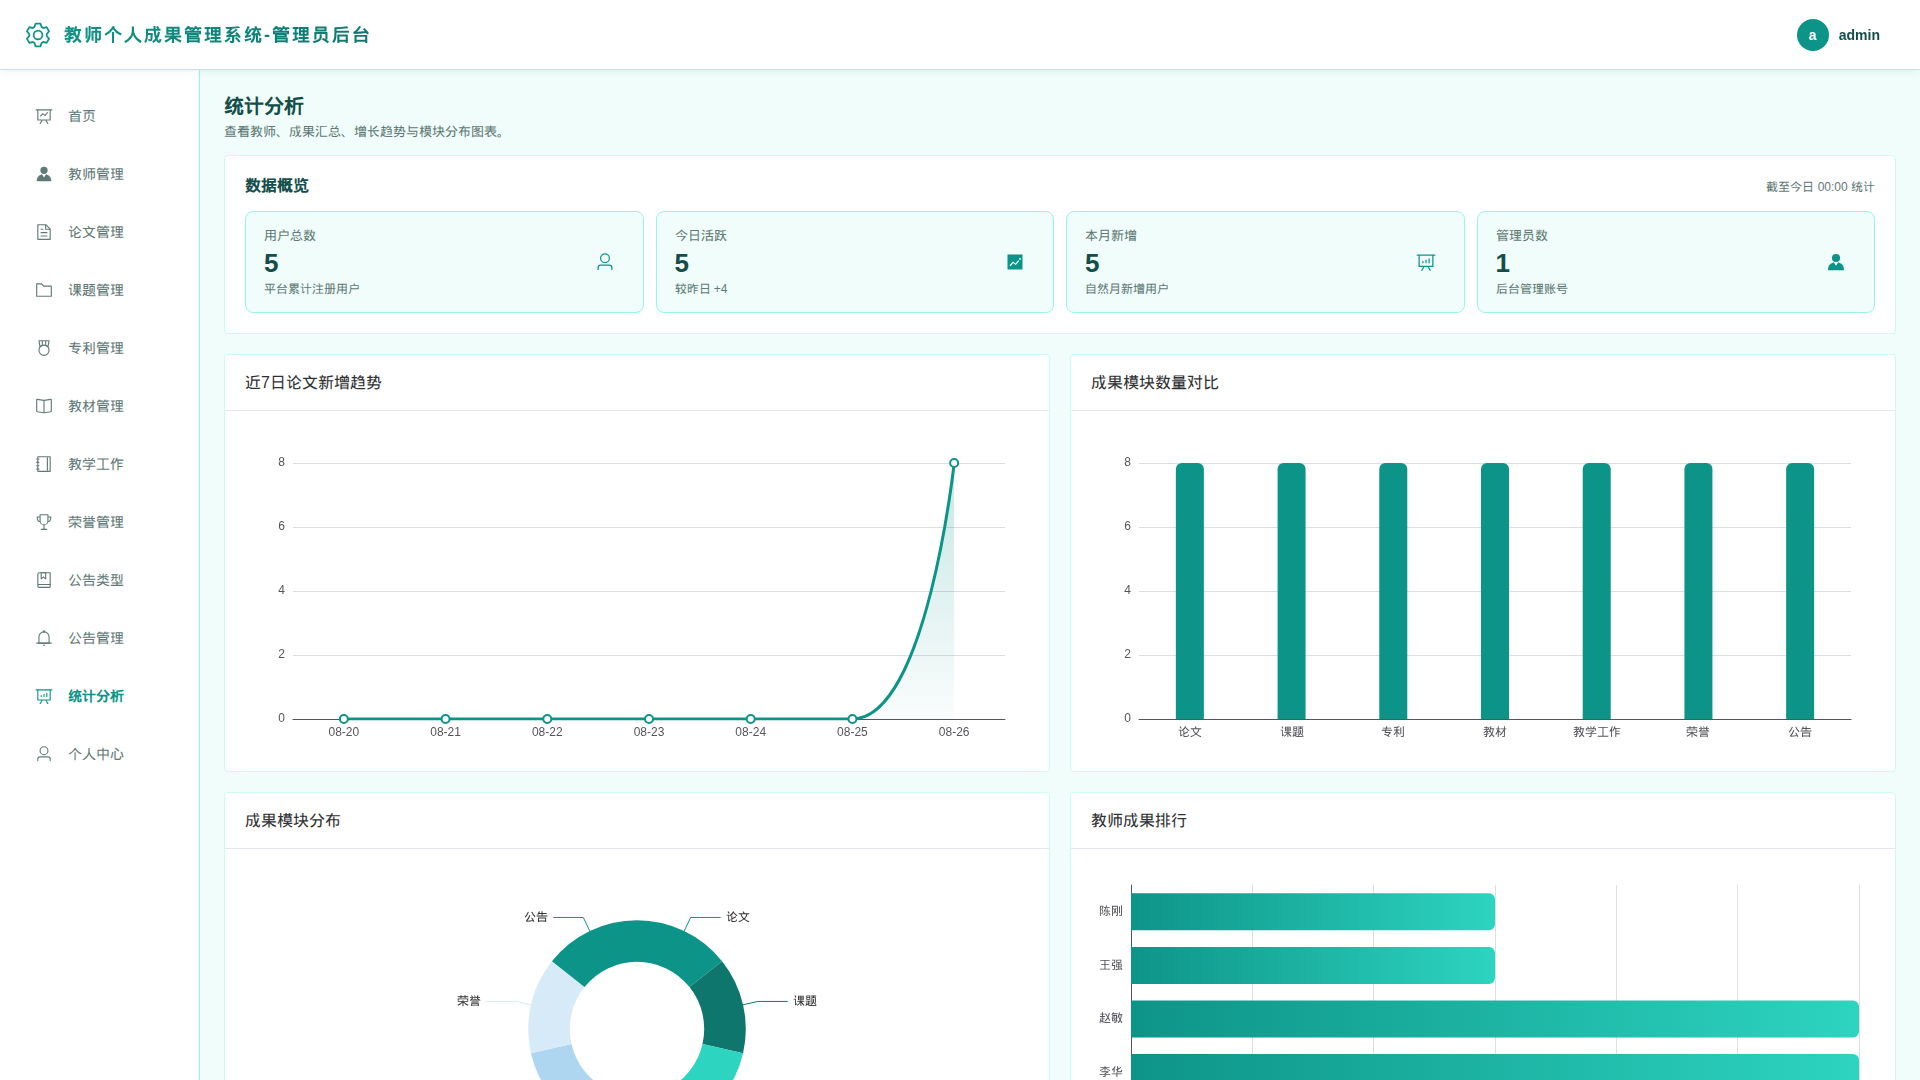Screen dimensions: 1920x1080
Task: Click the settings gear logo icon
Action: (x=38, y=35)
